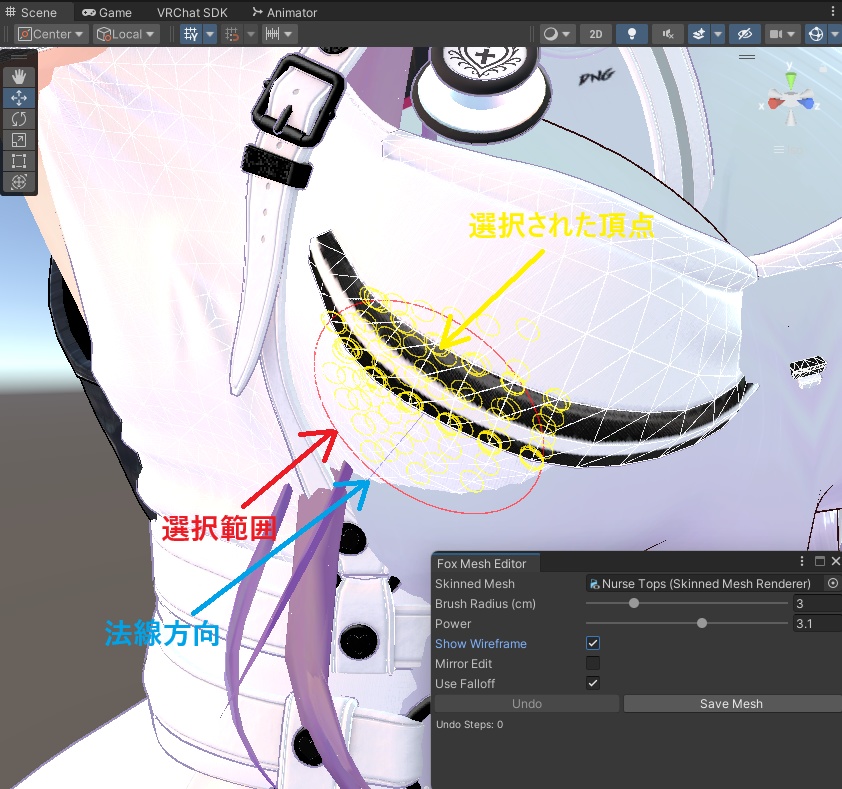Screen dimensions: 842x789
Task: Toggle Scene view lighting
Action: pyautogui.click(x=632, y=33)
